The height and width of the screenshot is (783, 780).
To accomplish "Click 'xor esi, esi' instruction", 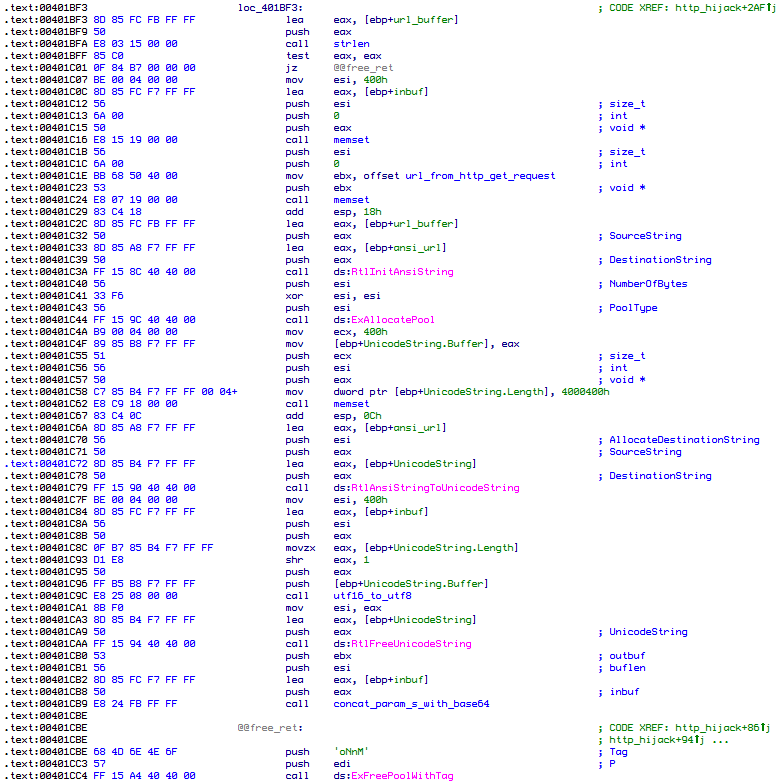I will tap(333, 296).
